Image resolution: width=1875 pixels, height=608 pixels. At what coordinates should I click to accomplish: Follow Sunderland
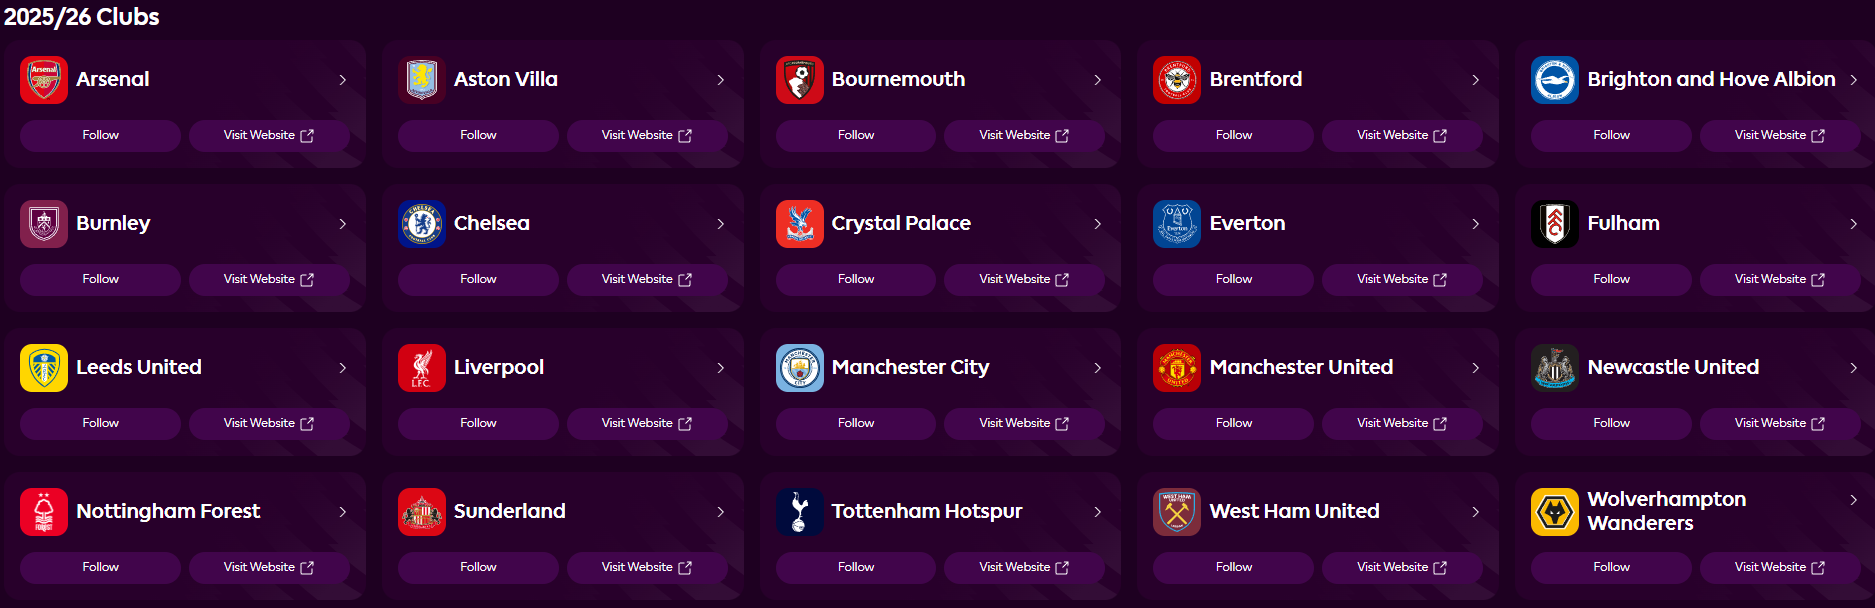(477, 567)
